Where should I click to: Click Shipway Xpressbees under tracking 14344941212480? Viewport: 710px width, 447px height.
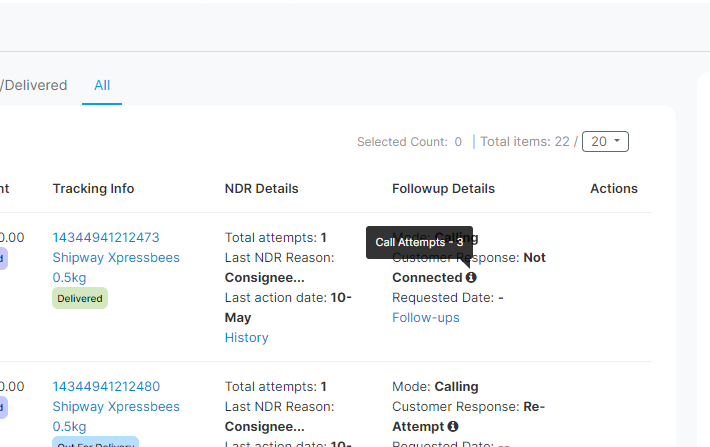point(116,407)
